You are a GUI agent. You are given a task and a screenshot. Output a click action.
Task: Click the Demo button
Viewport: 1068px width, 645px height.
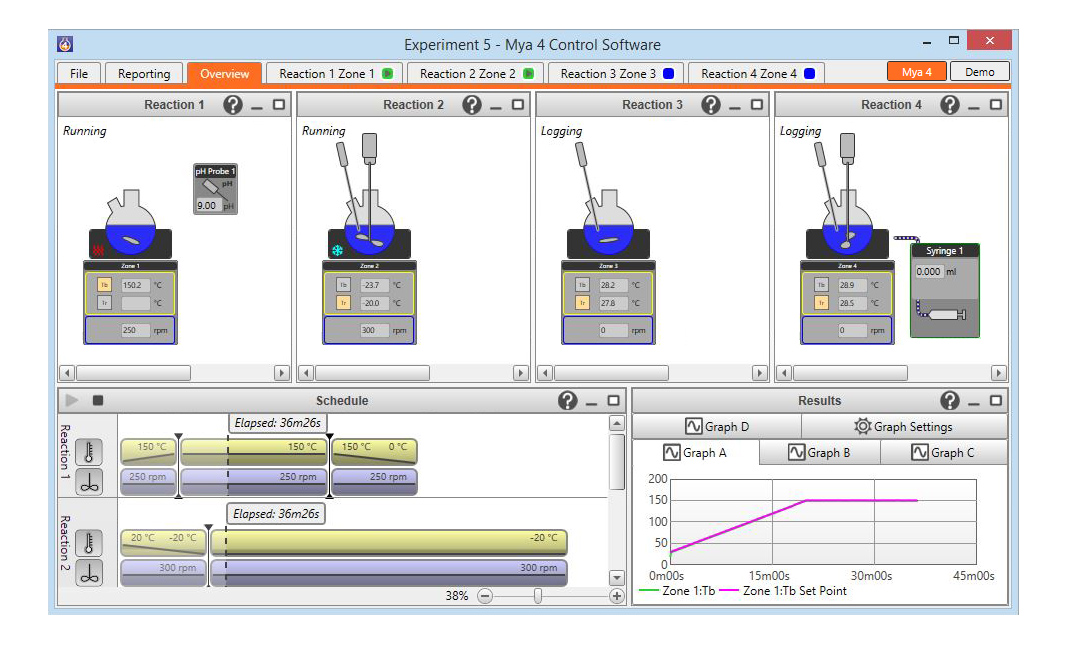[979, 72]
